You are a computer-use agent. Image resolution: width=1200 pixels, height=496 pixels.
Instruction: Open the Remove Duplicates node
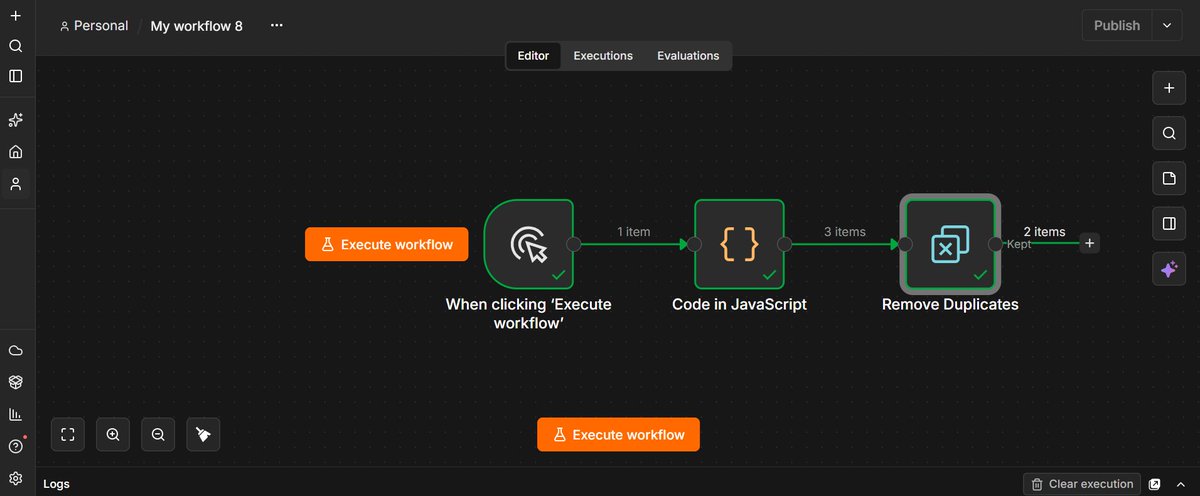click(x=949, y=243)
